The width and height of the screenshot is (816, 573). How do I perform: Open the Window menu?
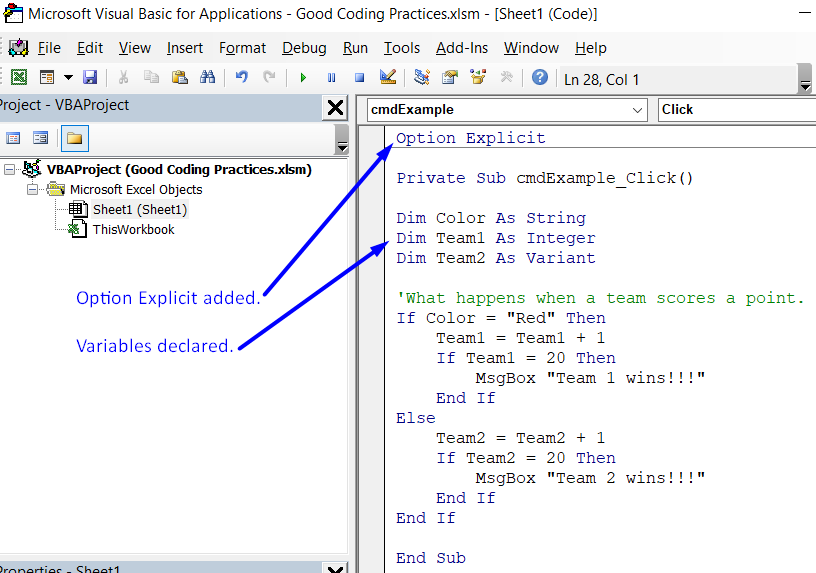[x=531, y=48]
